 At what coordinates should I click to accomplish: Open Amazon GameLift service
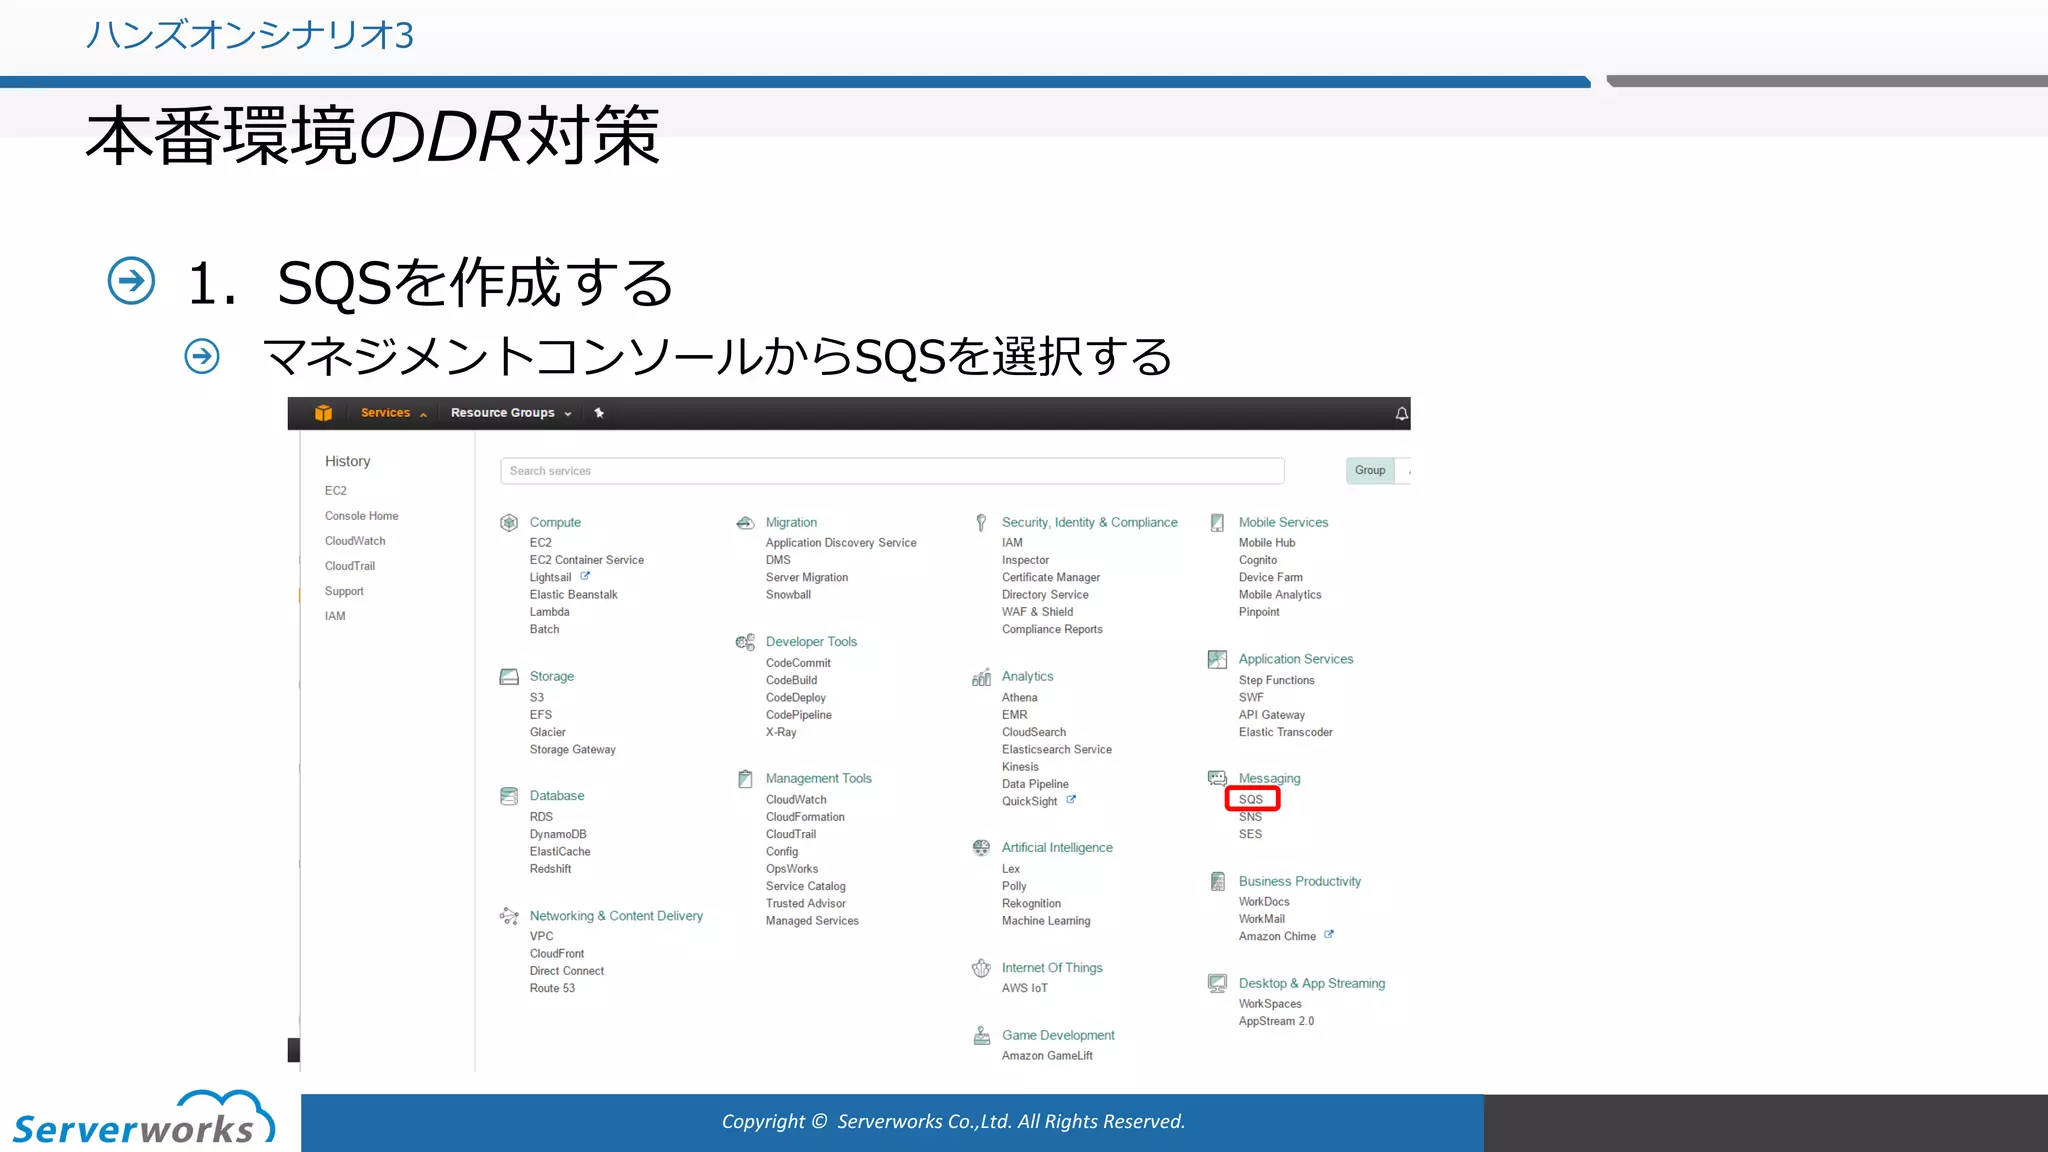[x=1047, y=1056]
